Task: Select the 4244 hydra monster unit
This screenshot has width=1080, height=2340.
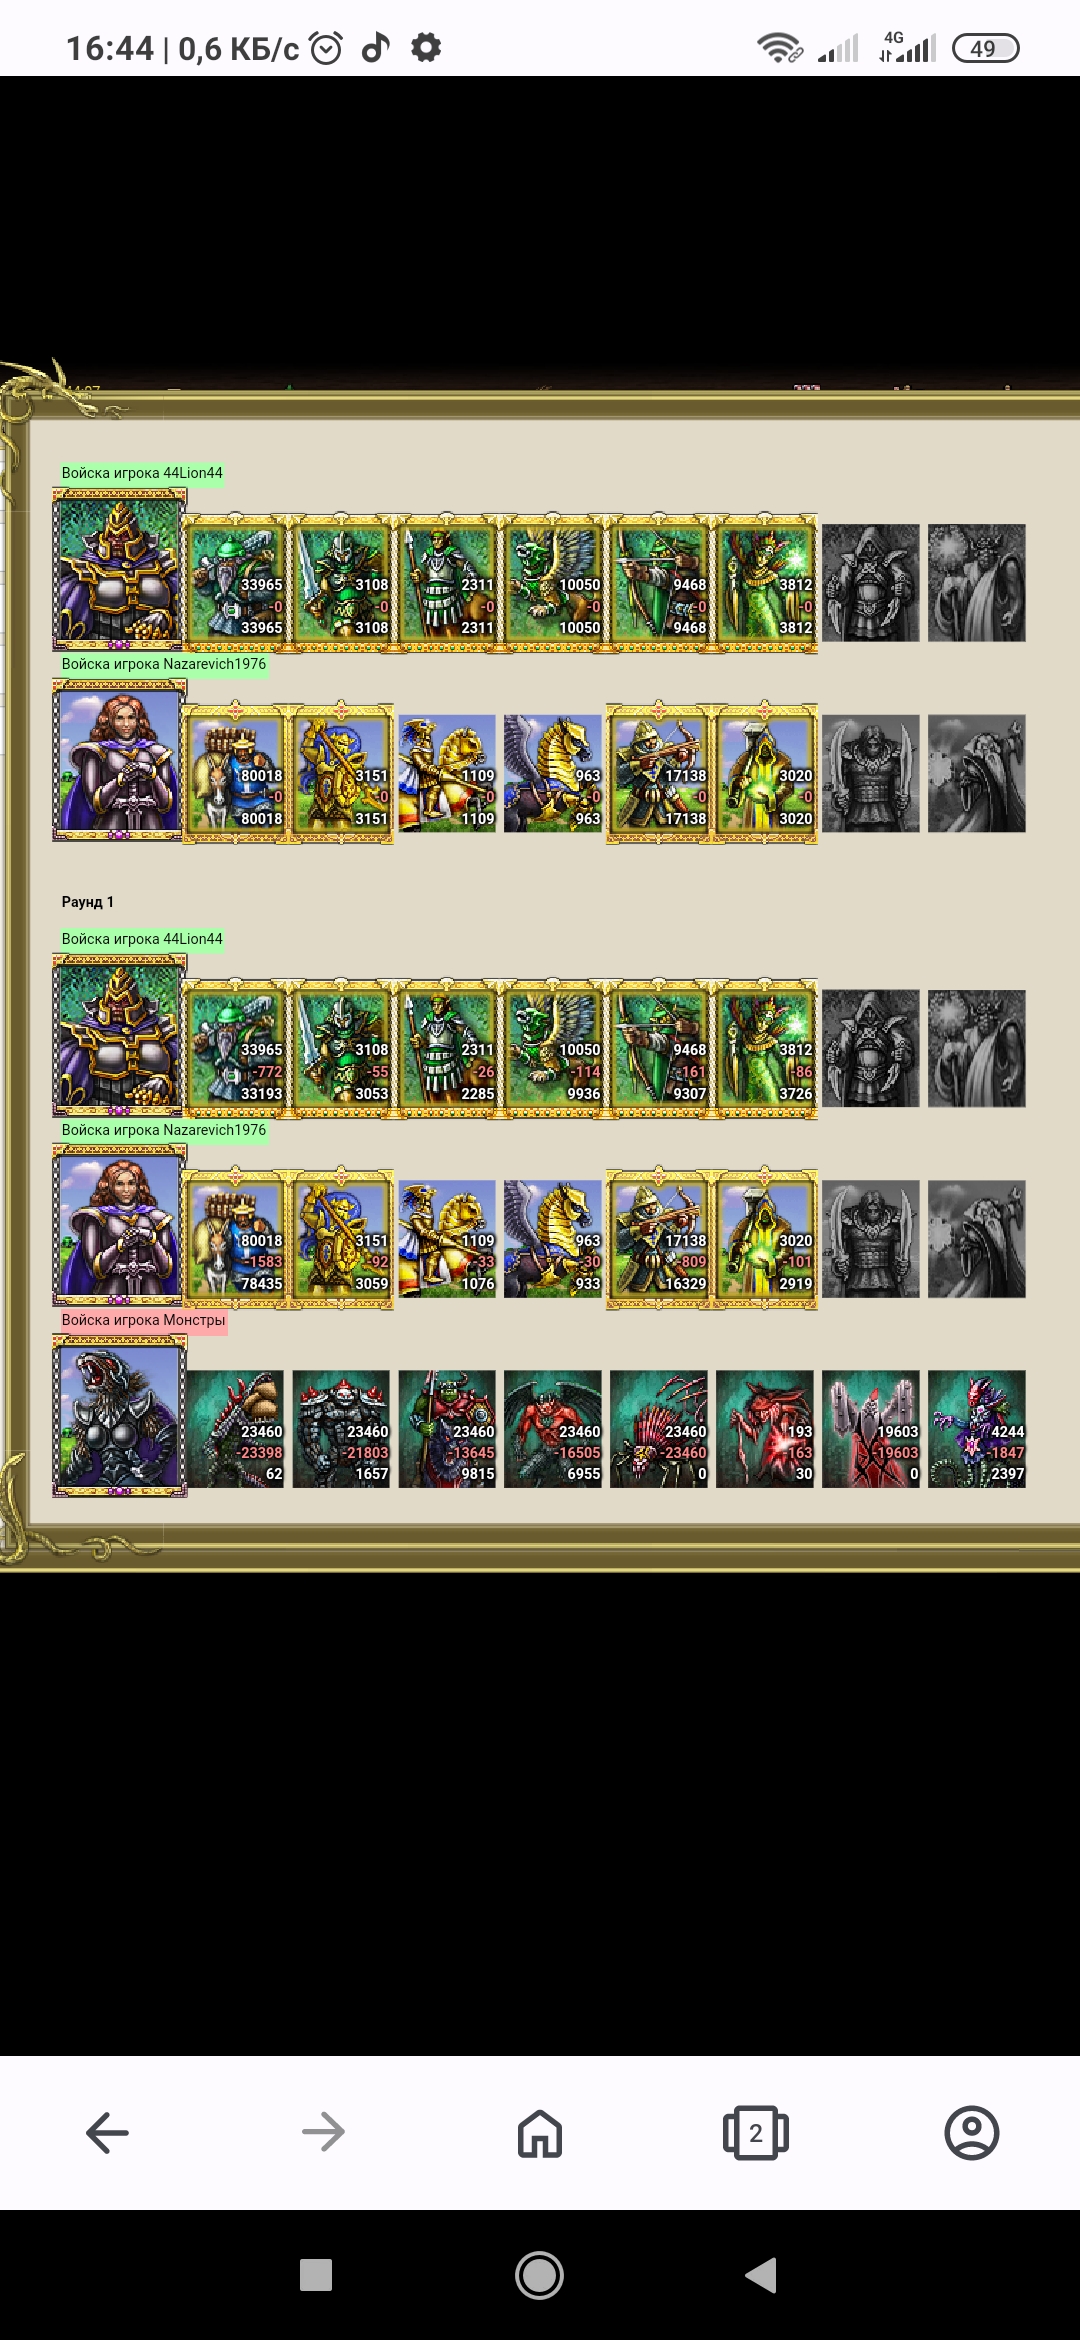Action: [977, 1429]
